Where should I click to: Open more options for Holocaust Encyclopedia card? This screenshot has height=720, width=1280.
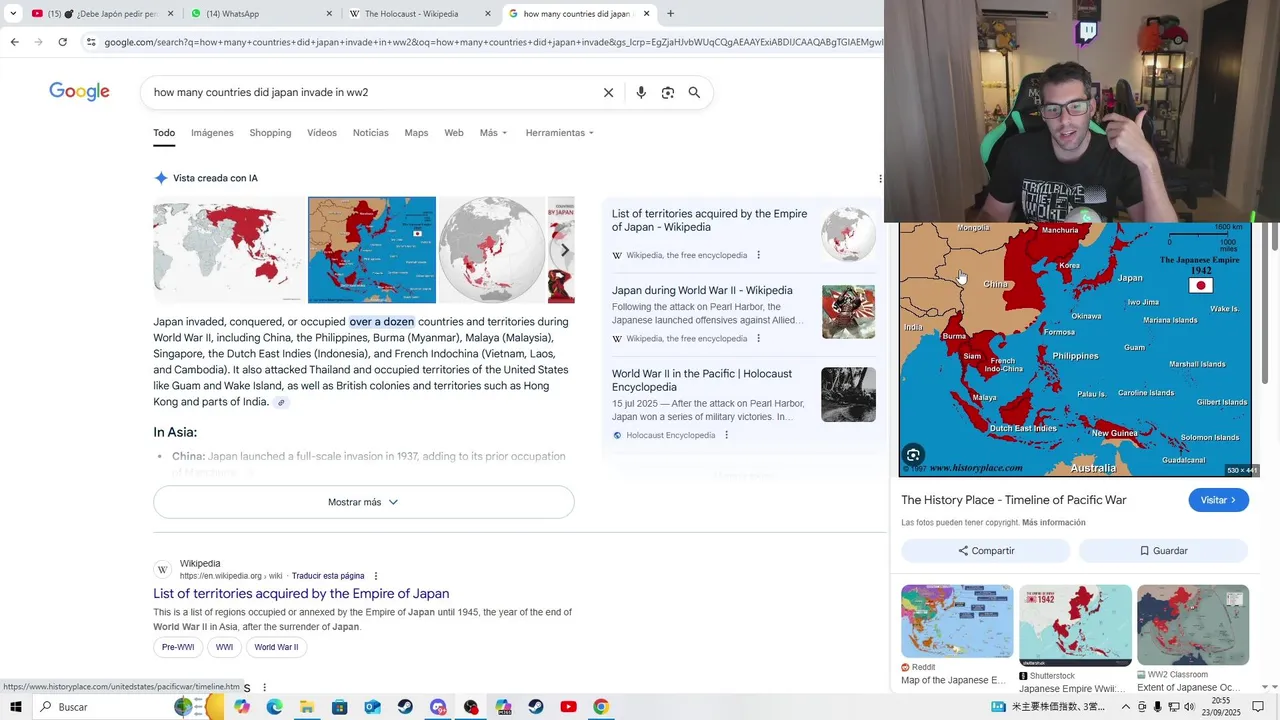726,435
